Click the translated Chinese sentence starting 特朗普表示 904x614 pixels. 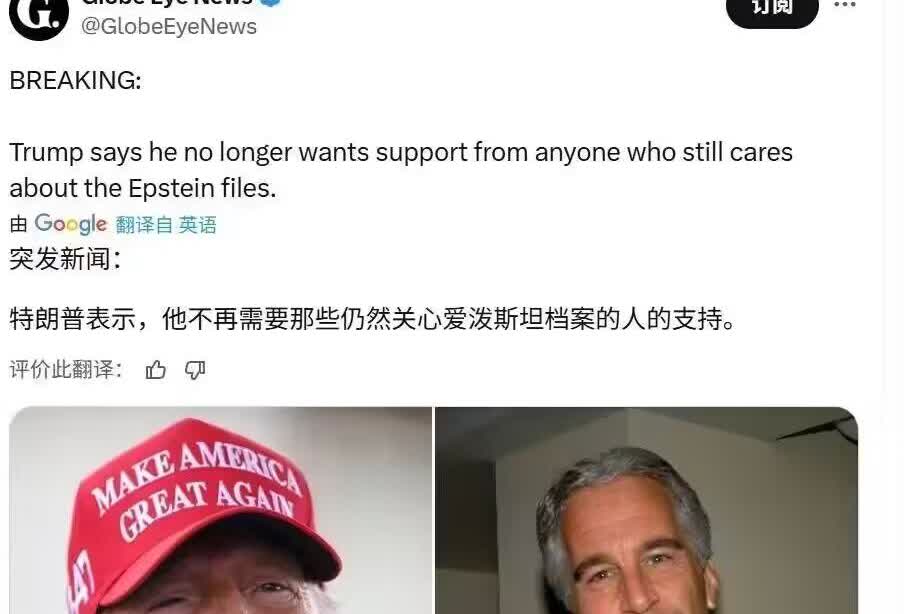pyautogui.click(x=372, y=319)
